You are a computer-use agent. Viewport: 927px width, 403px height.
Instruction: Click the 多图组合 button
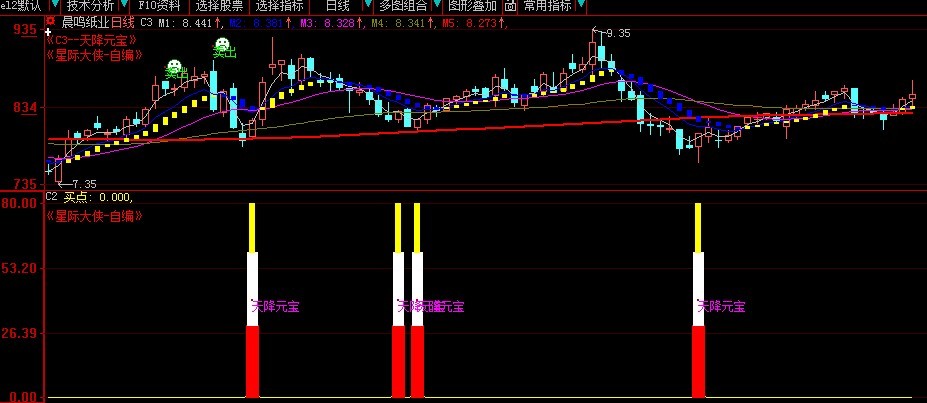tap(403, 6)
